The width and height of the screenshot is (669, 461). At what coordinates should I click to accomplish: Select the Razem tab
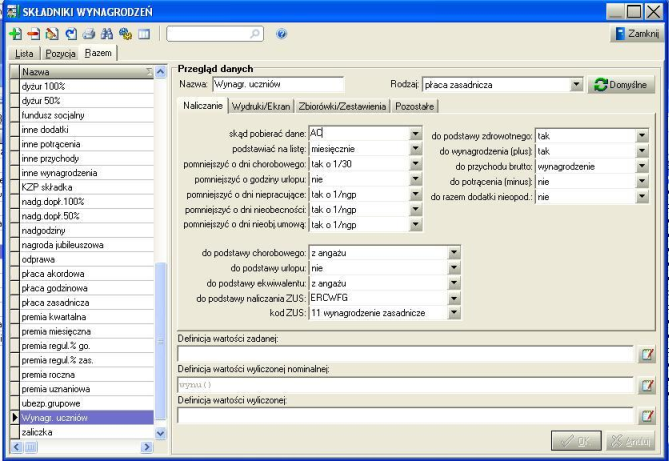pos(98,53)
